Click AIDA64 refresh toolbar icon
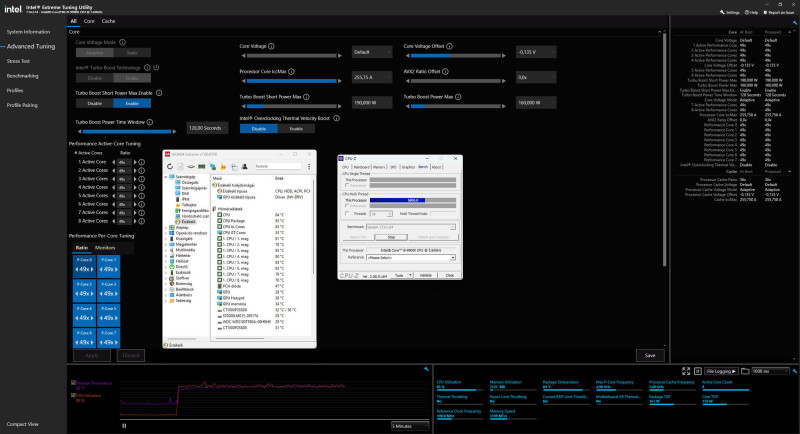This screenshot has height=434, width=800. tap(170, 166)
